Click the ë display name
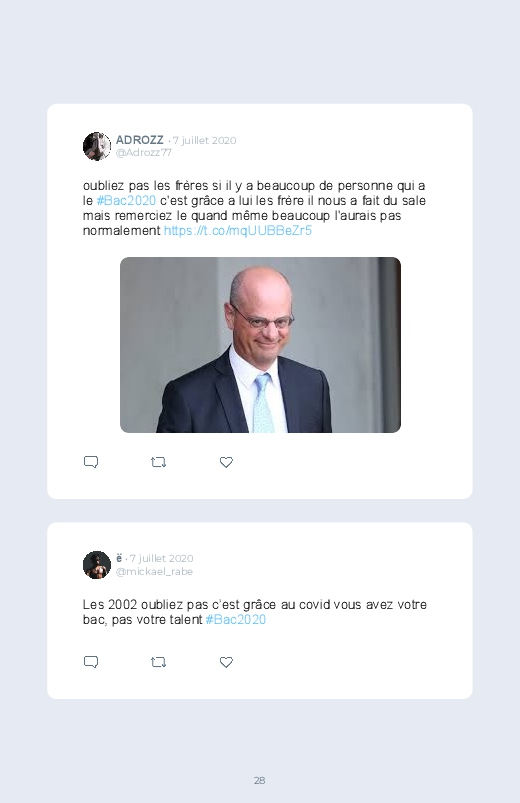Screen dimensions: 520x803 click(x=119, y=558)
